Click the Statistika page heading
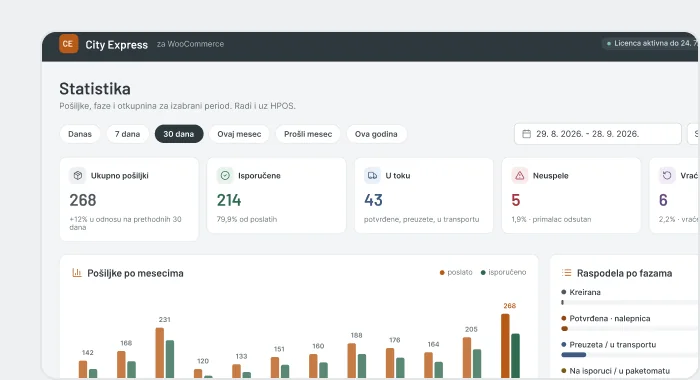Screen dimensions: 700x380 point(95,88)
